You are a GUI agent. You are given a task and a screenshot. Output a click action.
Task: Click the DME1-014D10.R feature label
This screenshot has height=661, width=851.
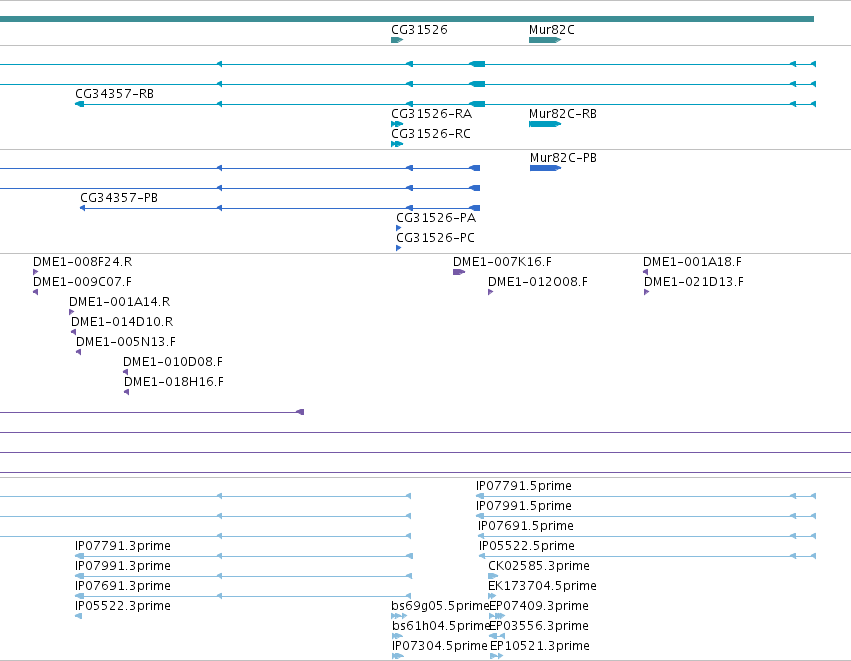[122, 322]
